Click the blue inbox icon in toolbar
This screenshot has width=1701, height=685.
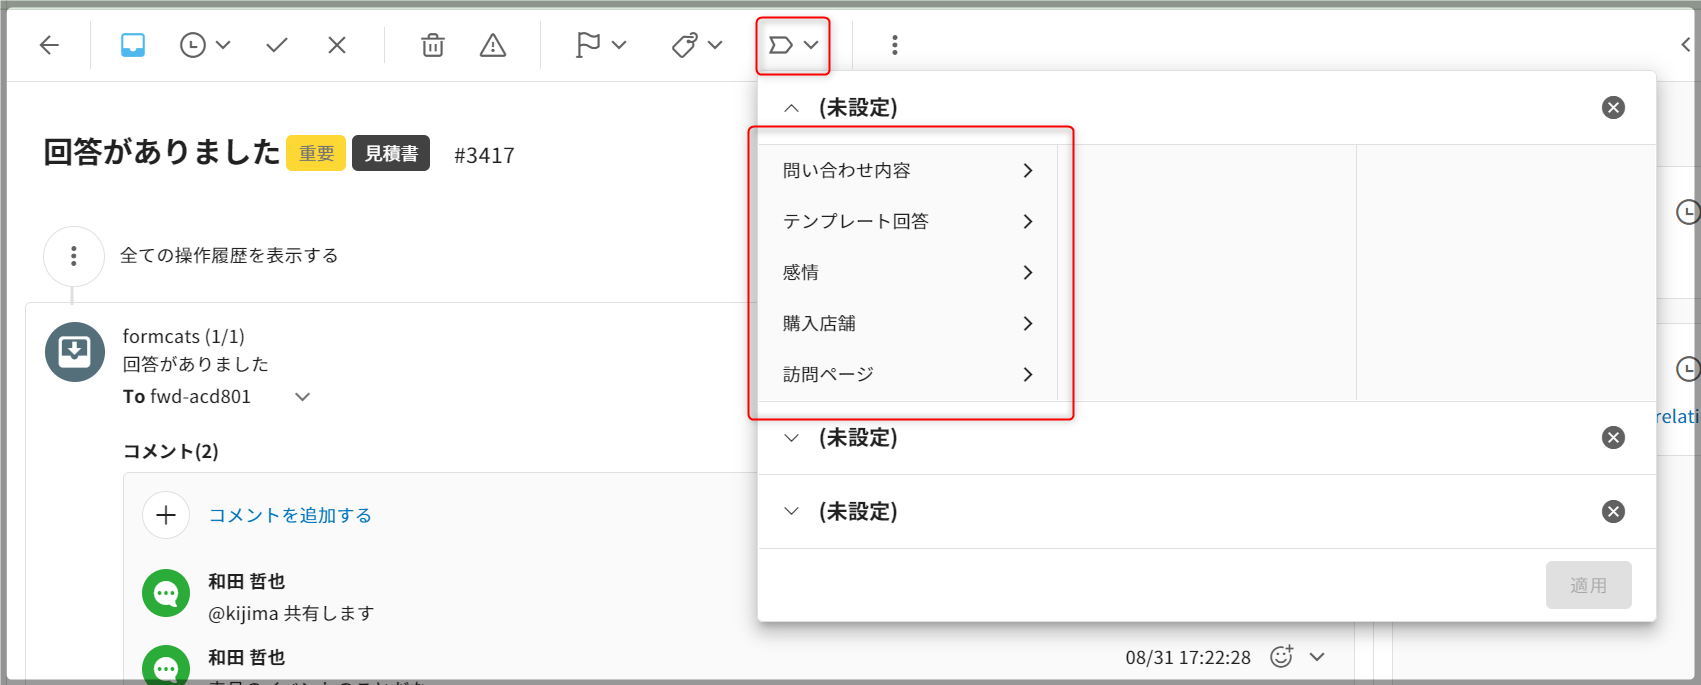pos(133,45)
